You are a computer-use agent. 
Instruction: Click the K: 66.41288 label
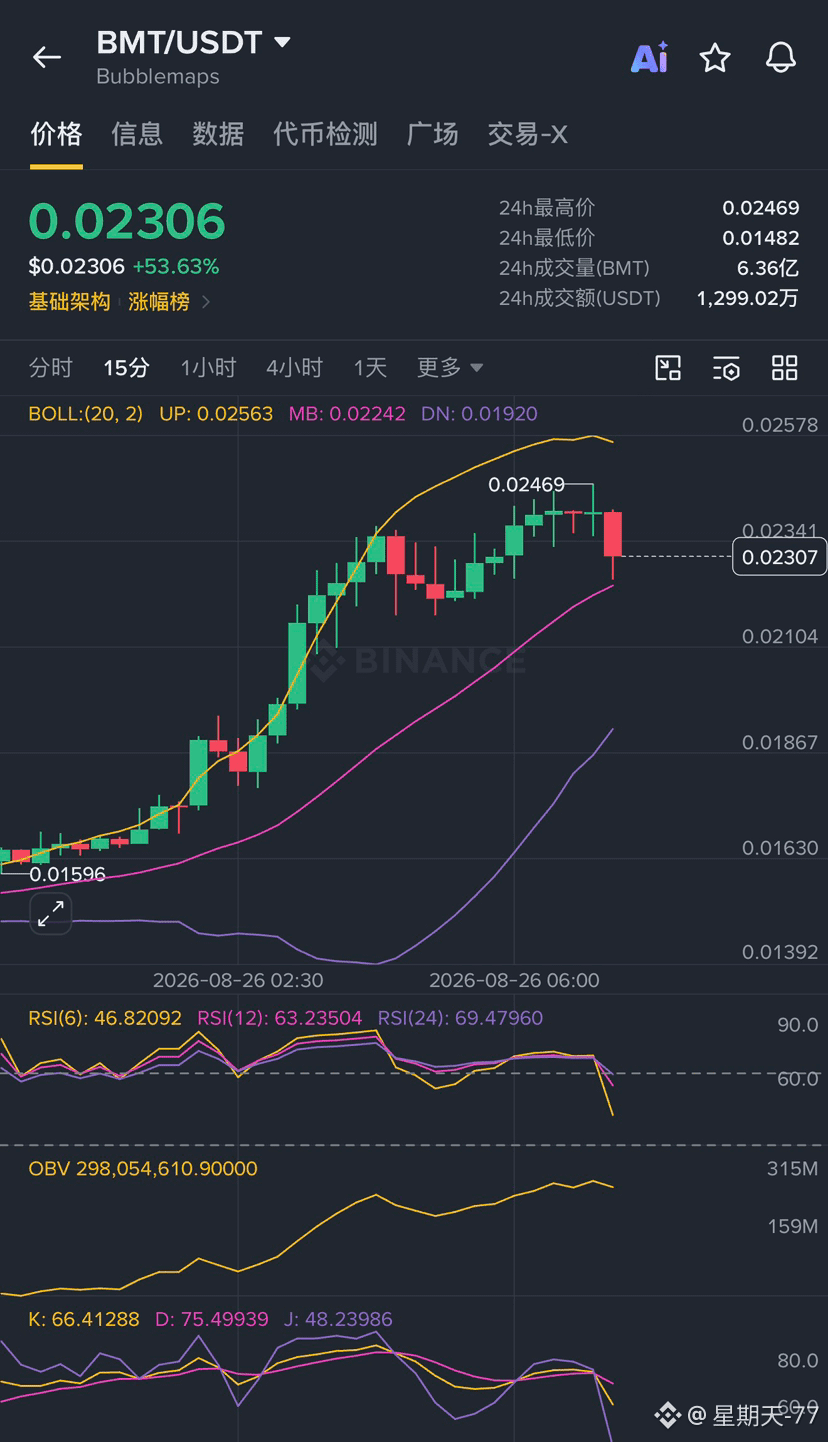coord(84,1319)
